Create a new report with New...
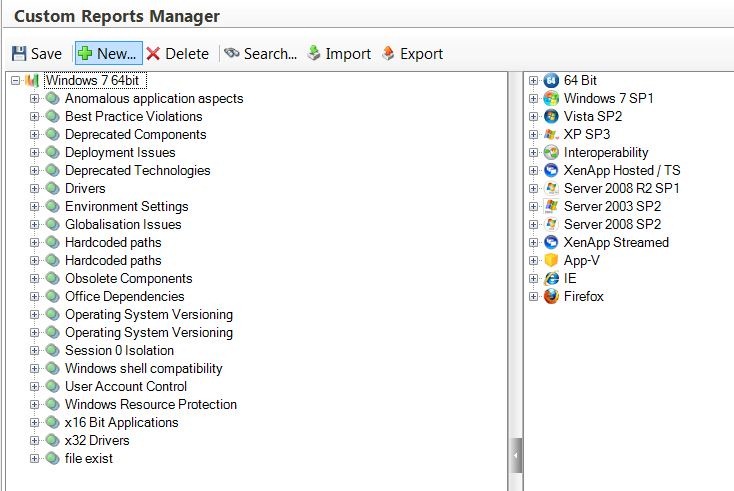 click(x=109, y=53)
